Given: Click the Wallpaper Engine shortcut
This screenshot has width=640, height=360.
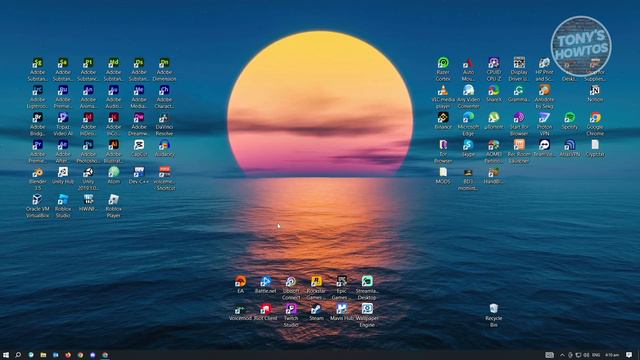Looking at the screenshot, I should coord(367,309).
